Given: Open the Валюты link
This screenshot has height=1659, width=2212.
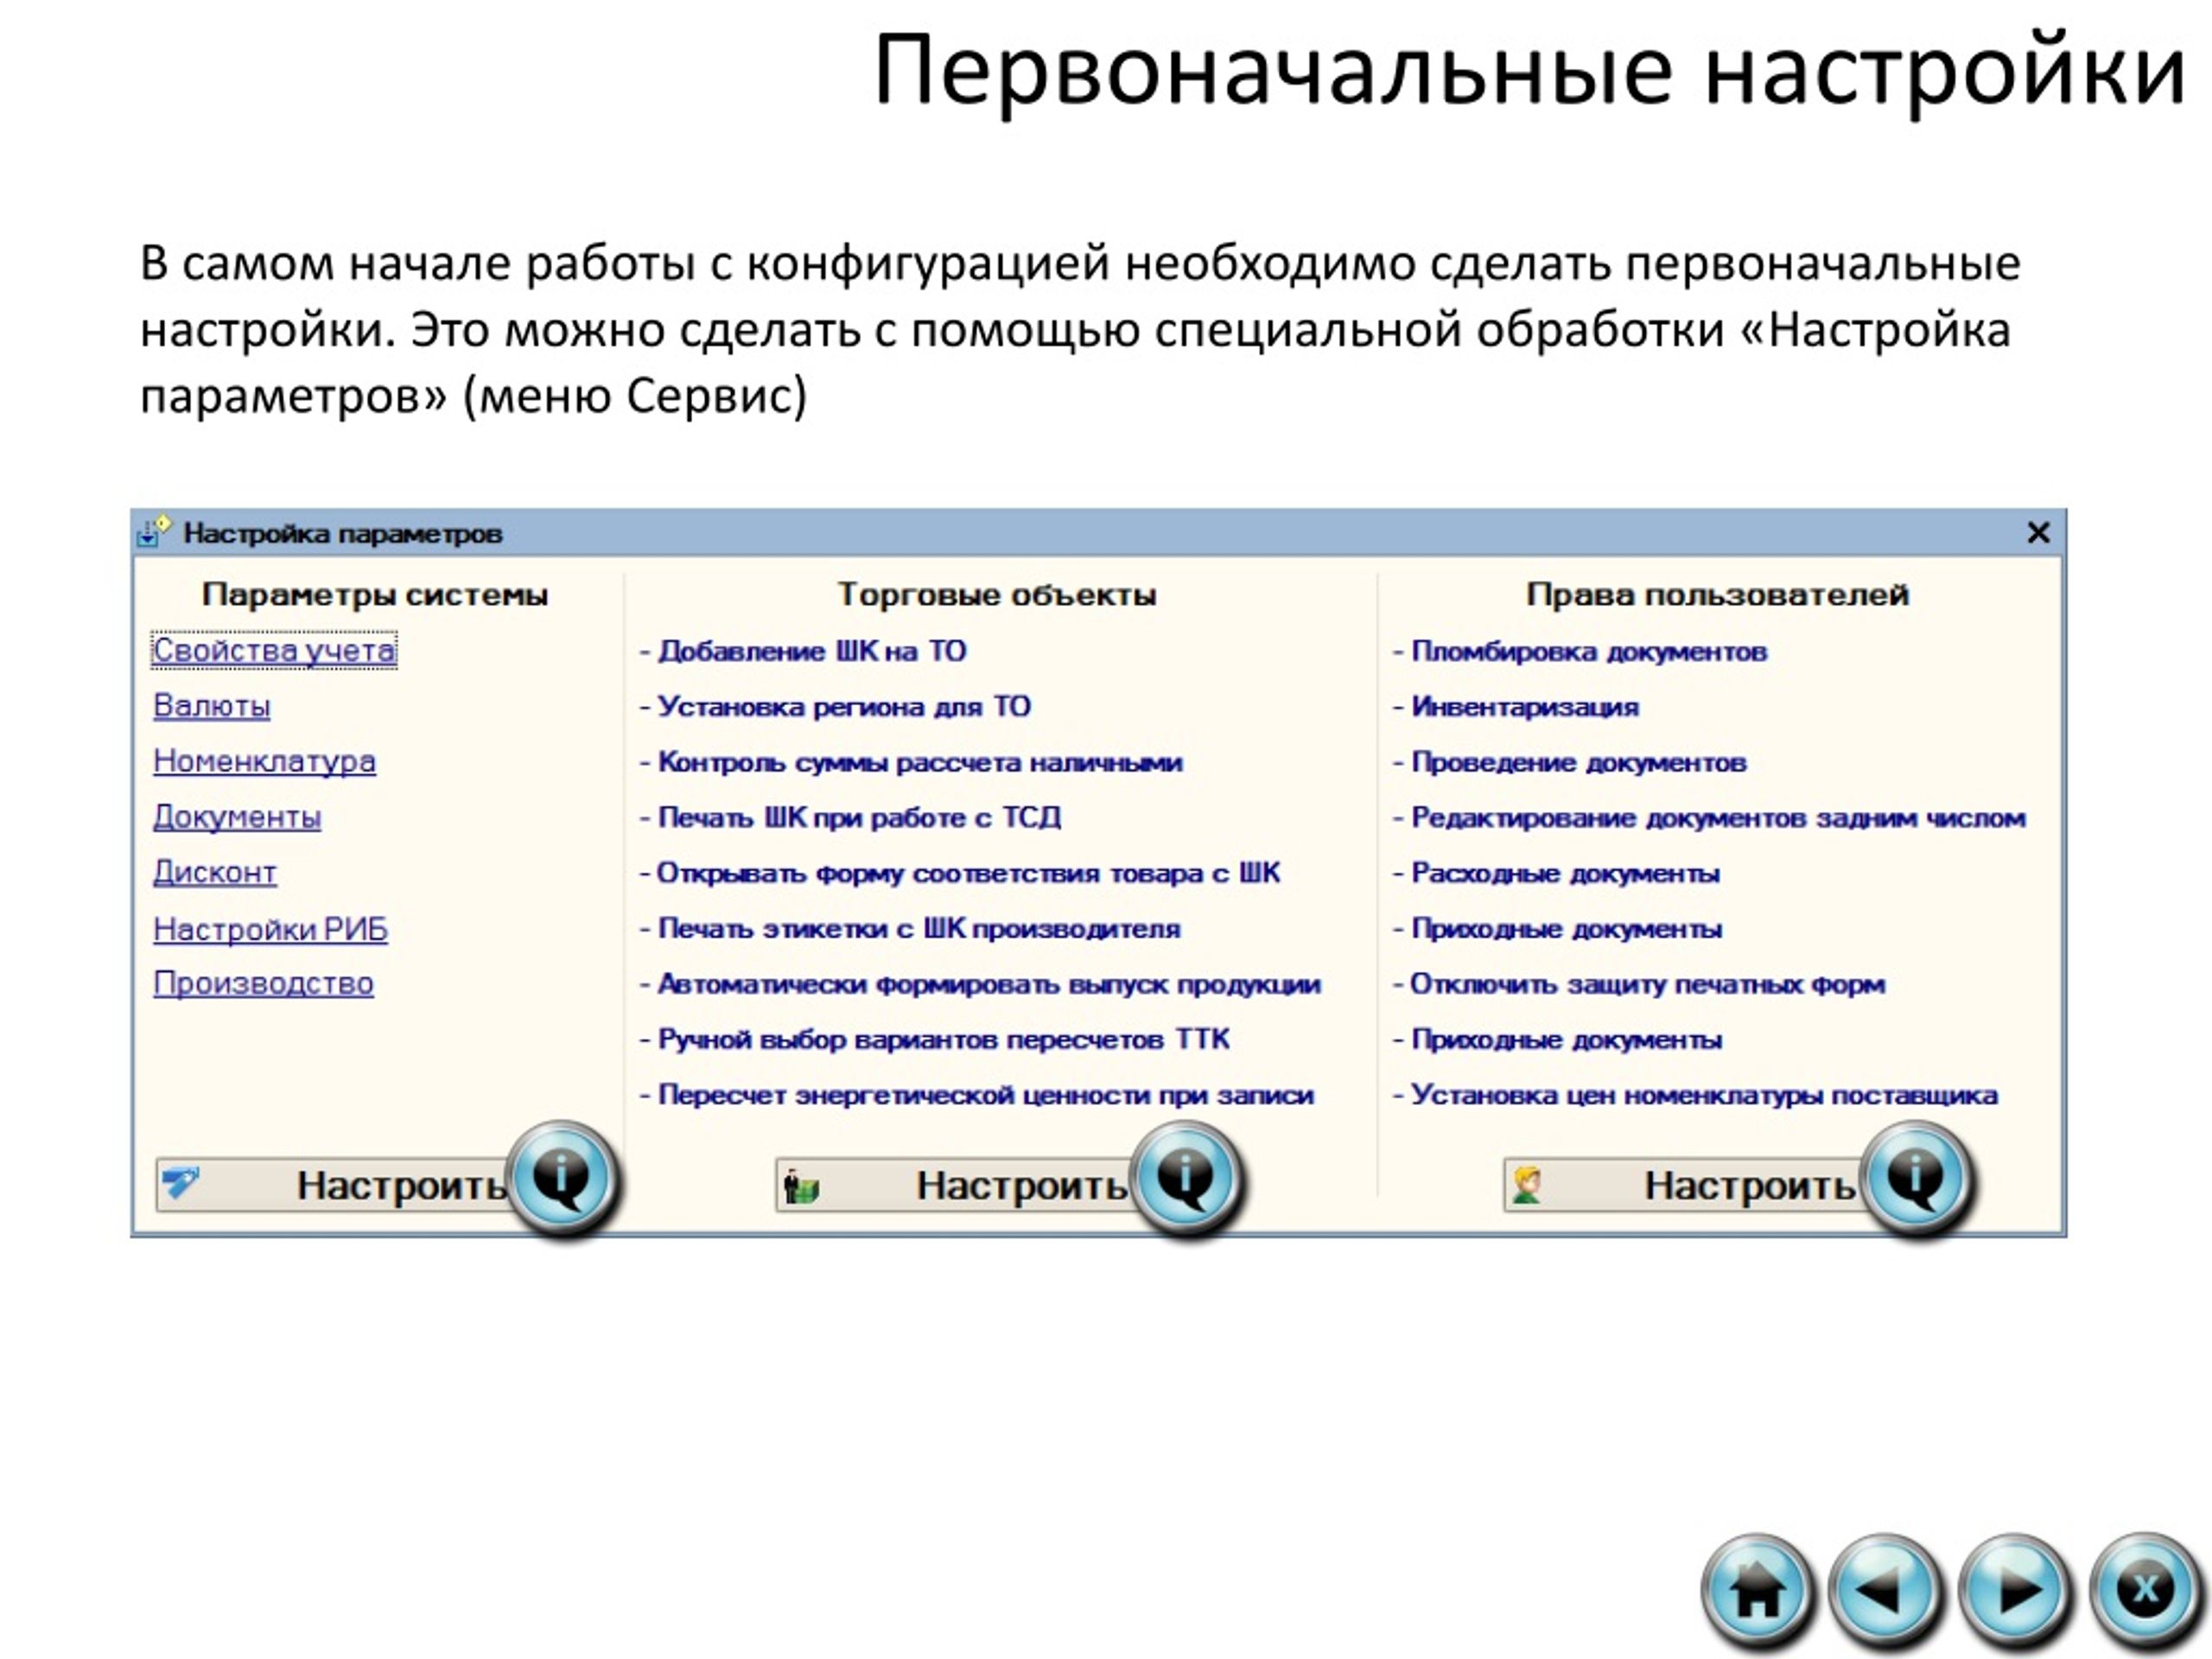Looking at the screenshot, I should tap(212, 706).
